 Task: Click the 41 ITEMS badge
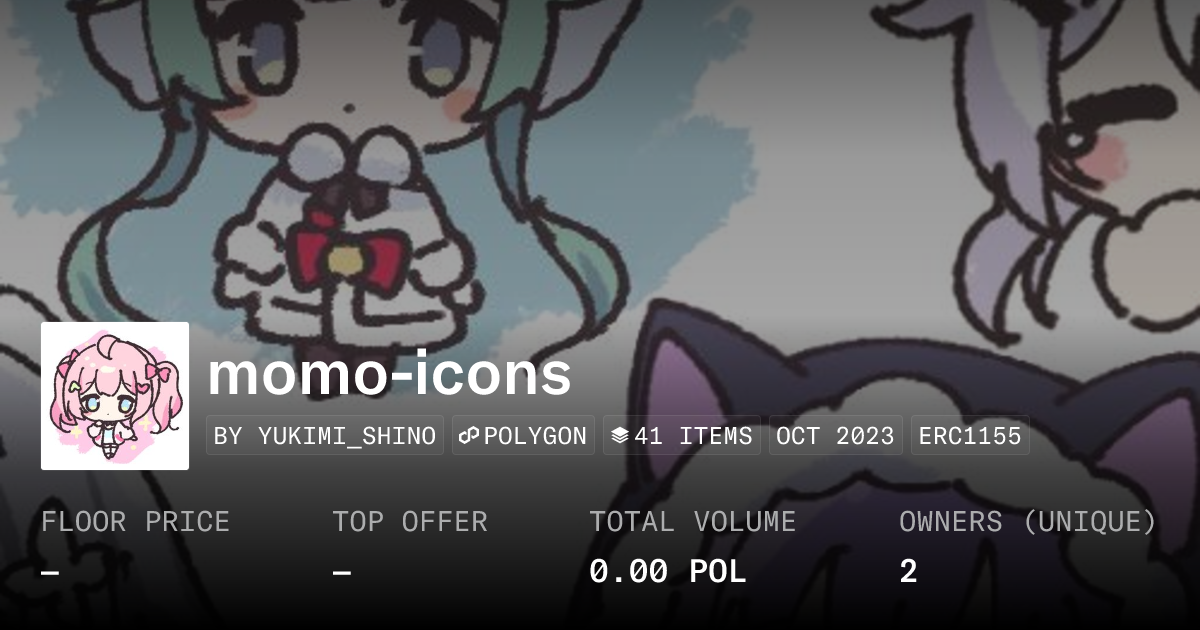point(682,436)
